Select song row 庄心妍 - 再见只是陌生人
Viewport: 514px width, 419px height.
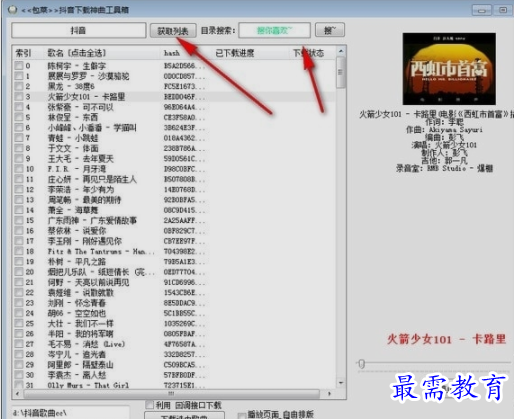[173, 179]
